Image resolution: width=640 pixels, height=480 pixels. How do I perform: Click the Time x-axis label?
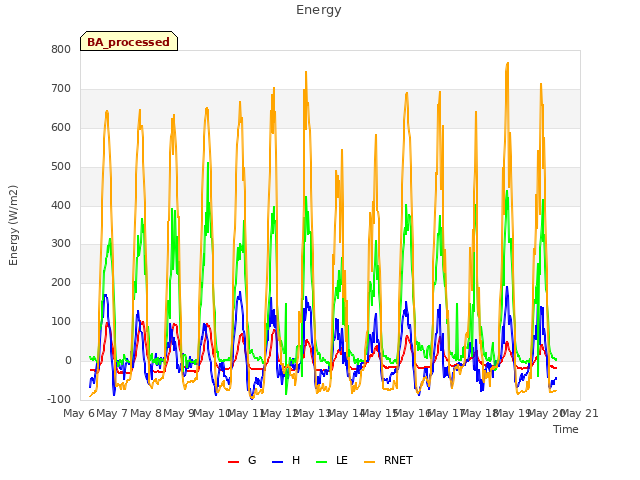tap(566, 429)
